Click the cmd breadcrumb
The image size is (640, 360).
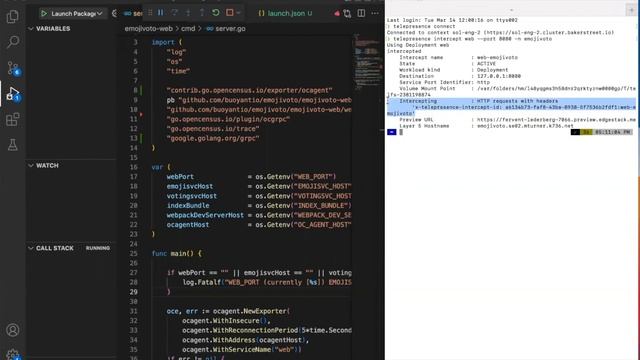click(x=188, y=29)
